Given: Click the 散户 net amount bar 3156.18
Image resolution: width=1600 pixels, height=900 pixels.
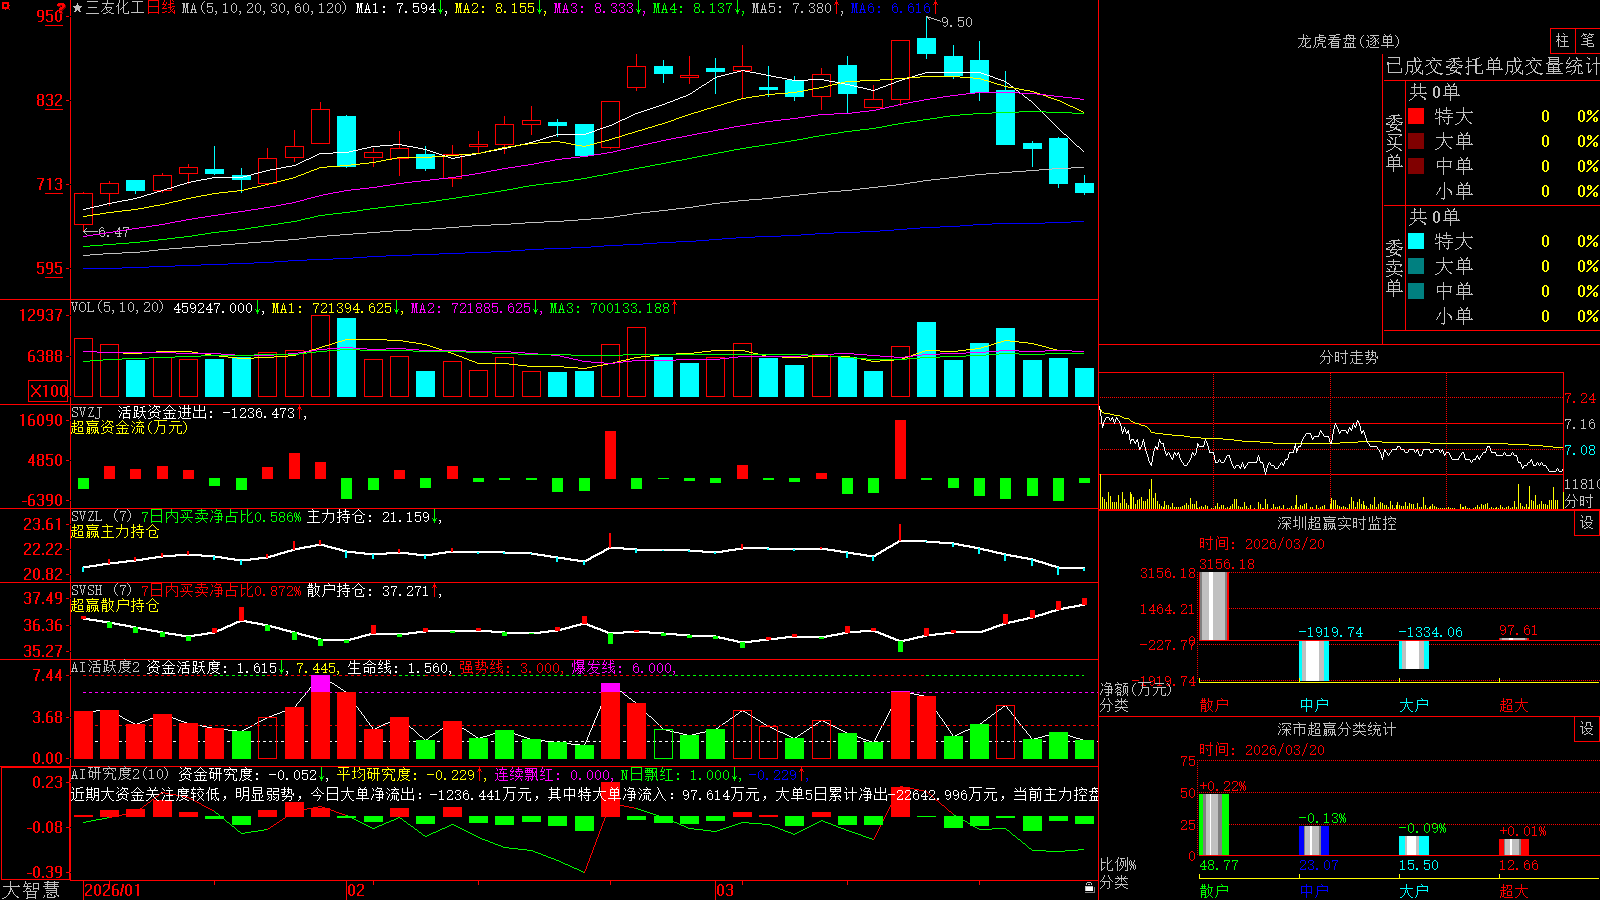Looking at the screenshot, I should point(1214,606).
